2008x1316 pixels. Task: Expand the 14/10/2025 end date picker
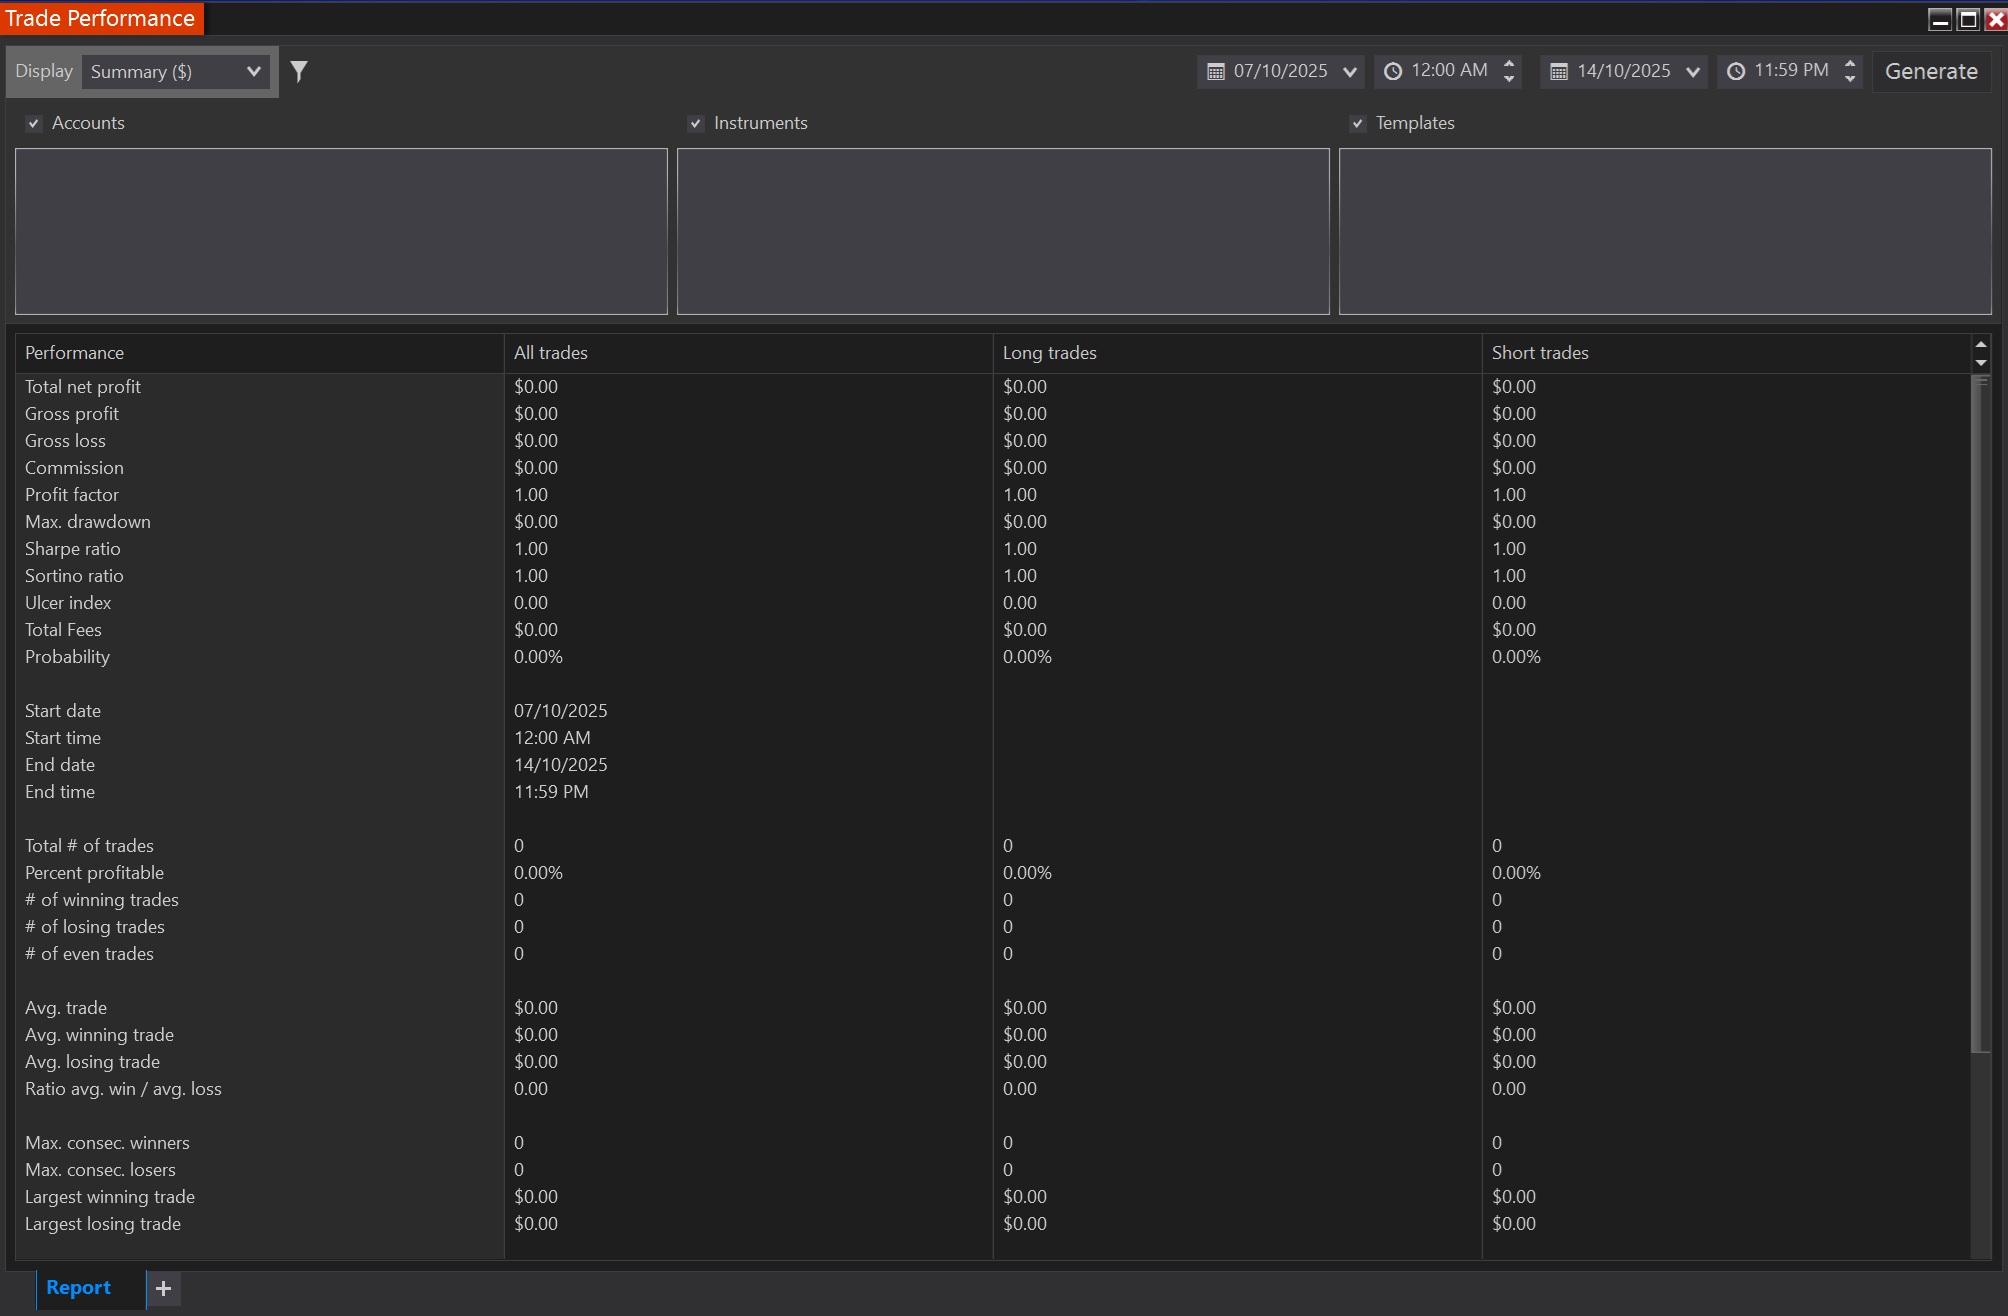click(1693, 71)
